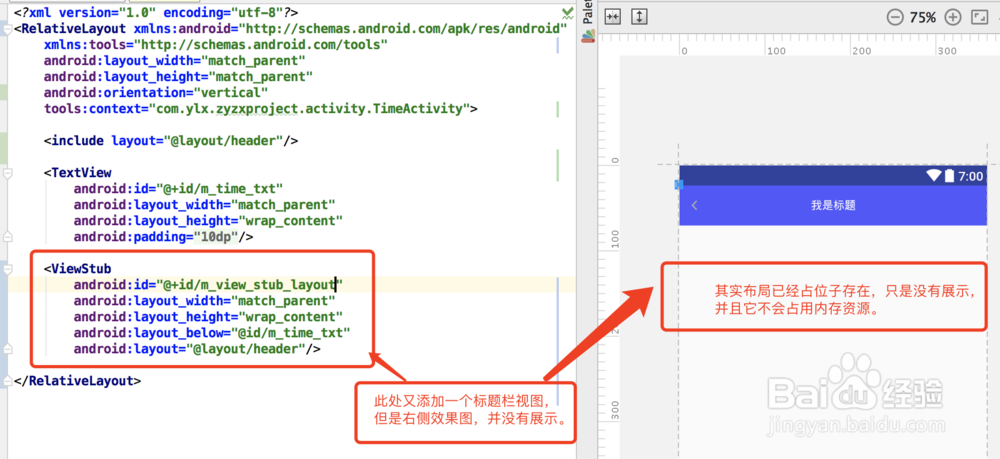Tap the back arrow in preview header
This screenshot has height=459, width=1000.
(695, 205)
